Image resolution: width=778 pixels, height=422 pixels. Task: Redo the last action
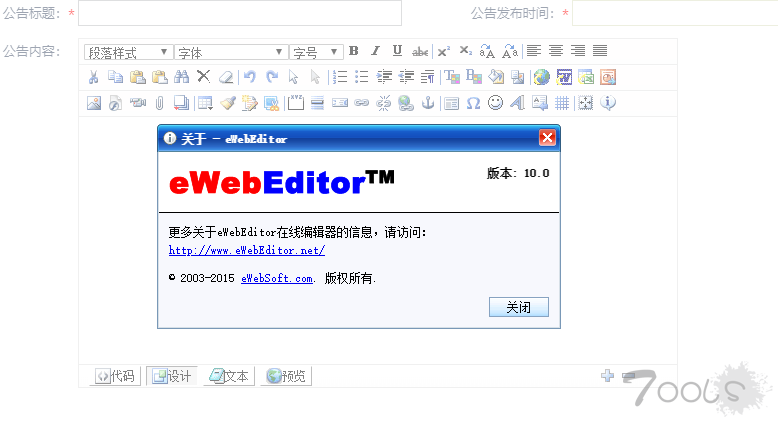(x=272, y=77)
